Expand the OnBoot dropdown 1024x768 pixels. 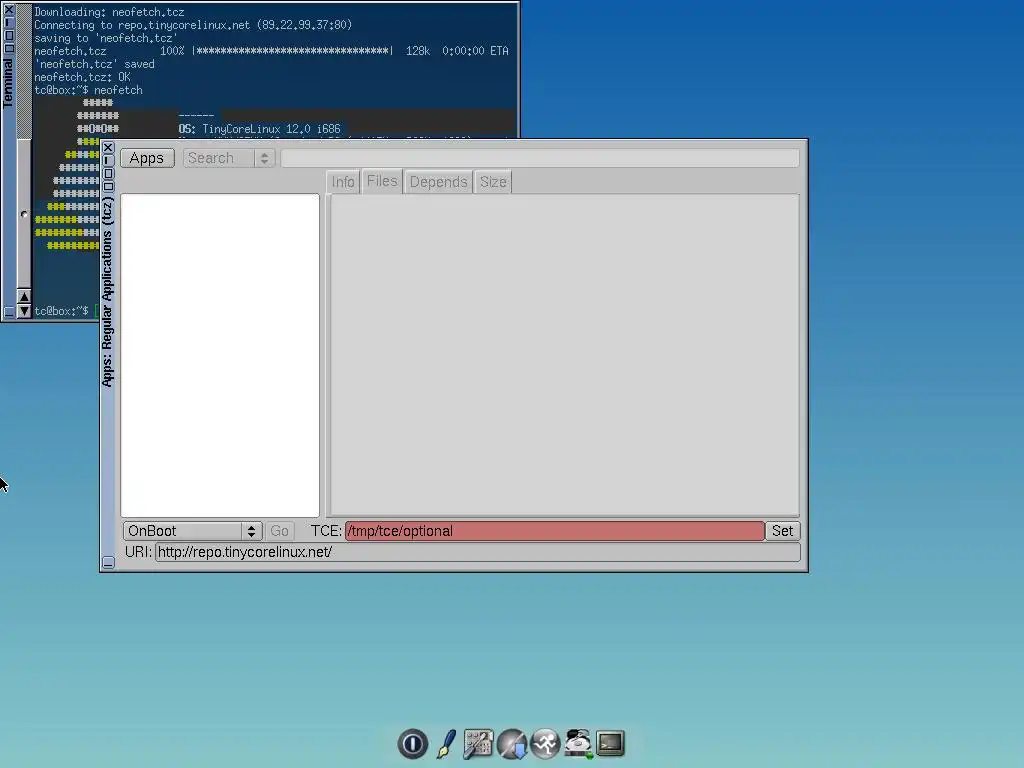pyautogui.click(x=193, y=531)
